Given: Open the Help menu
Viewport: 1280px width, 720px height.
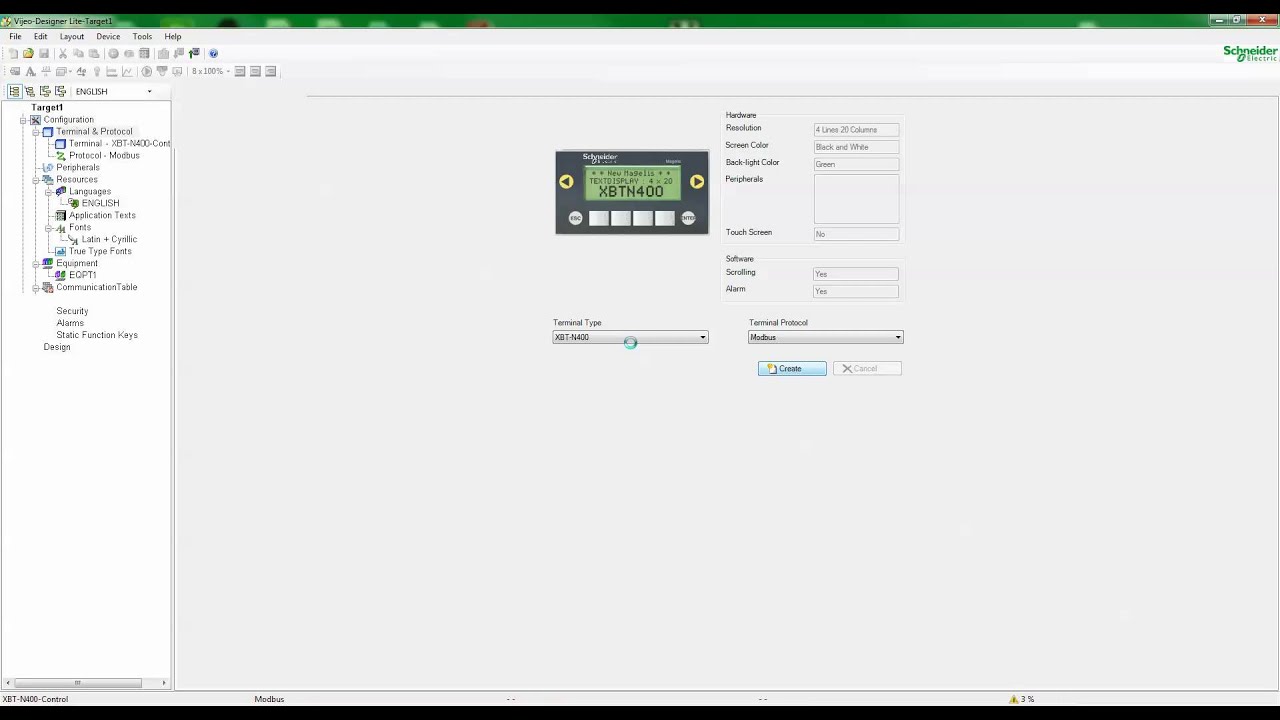Looking at the screenshot, I should [x=173, y=36].
